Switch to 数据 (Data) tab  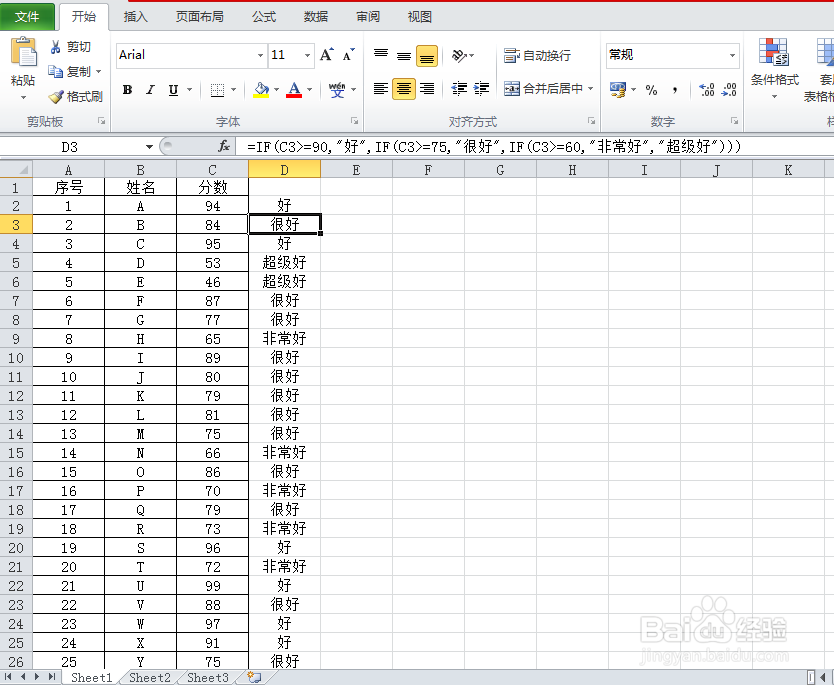[x=316, y=17]
